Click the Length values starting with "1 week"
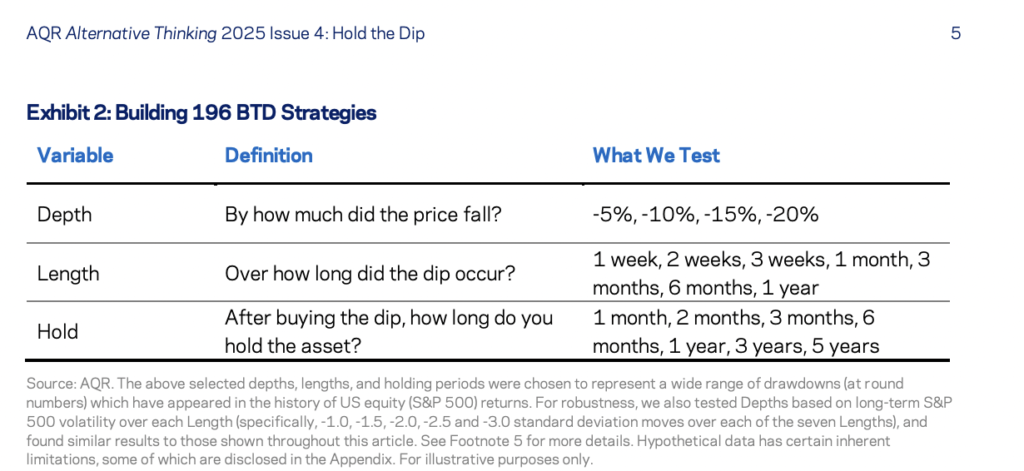Image resolution: width=1024 pixels, height=471 pixels. 761,273
